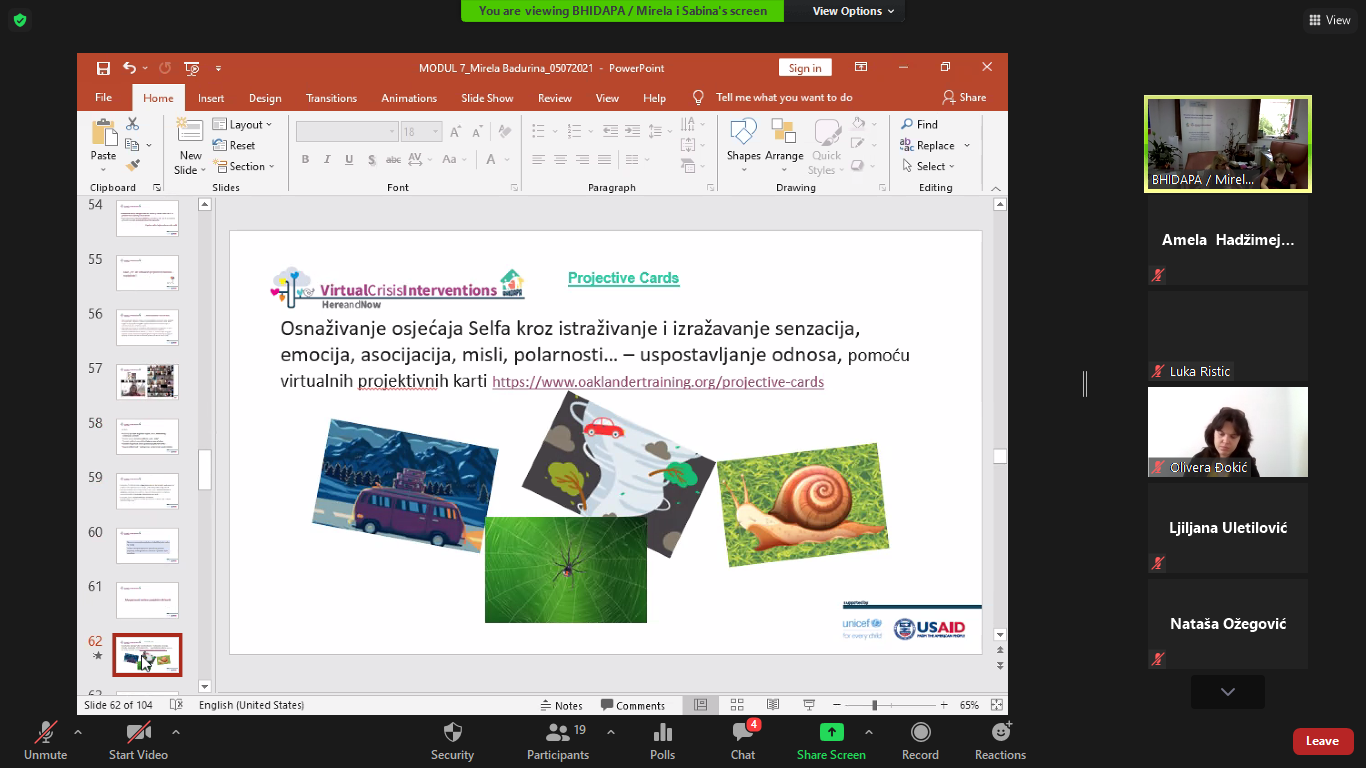The width and height of the screenshot is (1366, 768).
Task: Toggle the Notes pane in status bar
Action: pos(561,705)
